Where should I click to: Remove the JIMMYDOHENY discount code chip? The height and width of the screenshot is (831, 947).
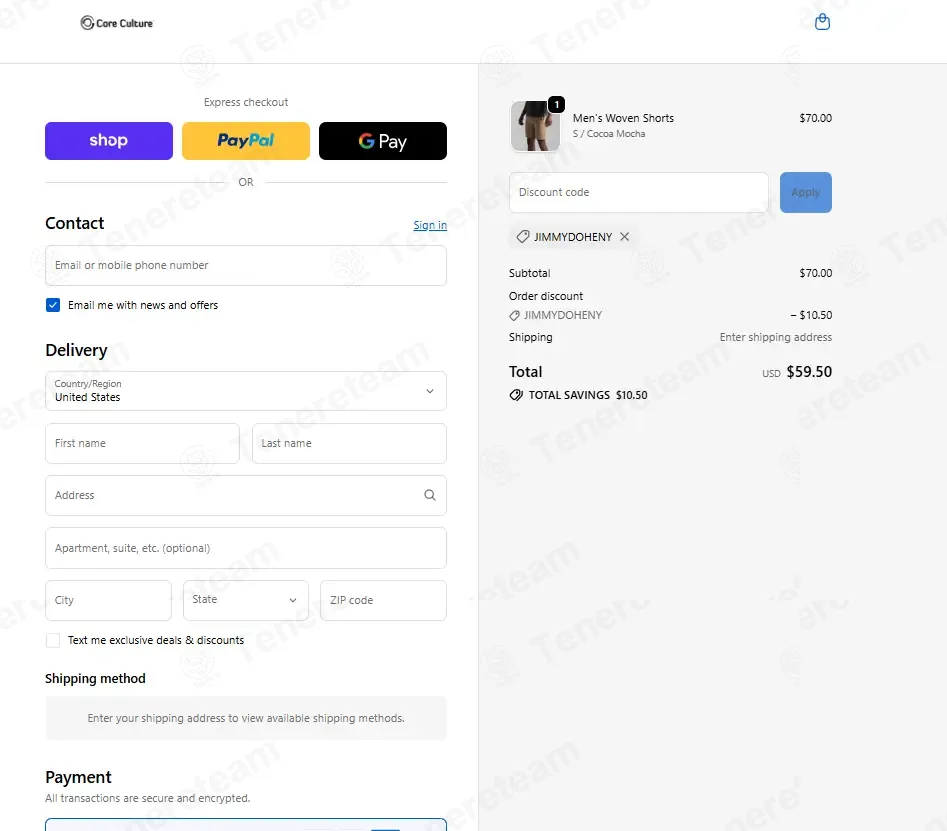(x=624, y=237)
